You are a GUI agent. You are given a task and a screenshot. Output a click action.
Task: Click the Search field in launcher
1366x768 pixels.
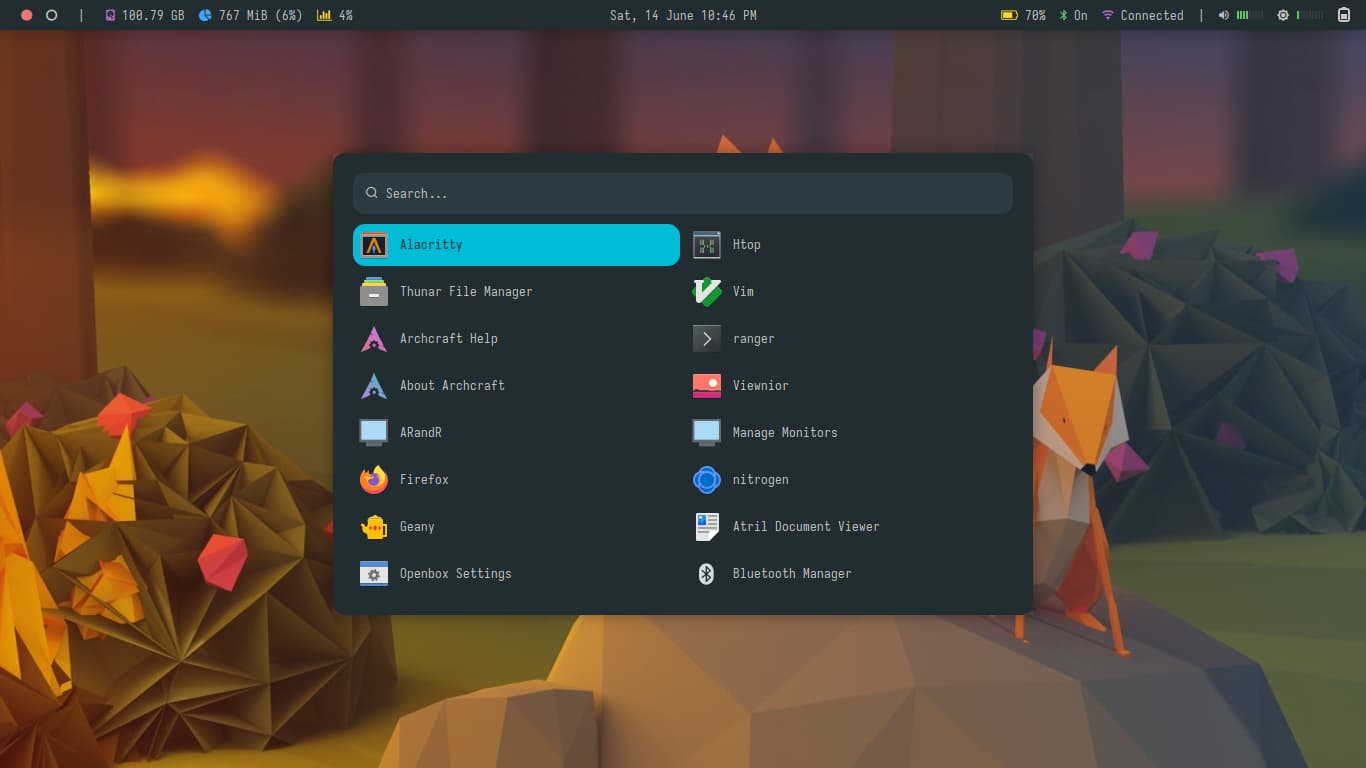tap(683, 193)
